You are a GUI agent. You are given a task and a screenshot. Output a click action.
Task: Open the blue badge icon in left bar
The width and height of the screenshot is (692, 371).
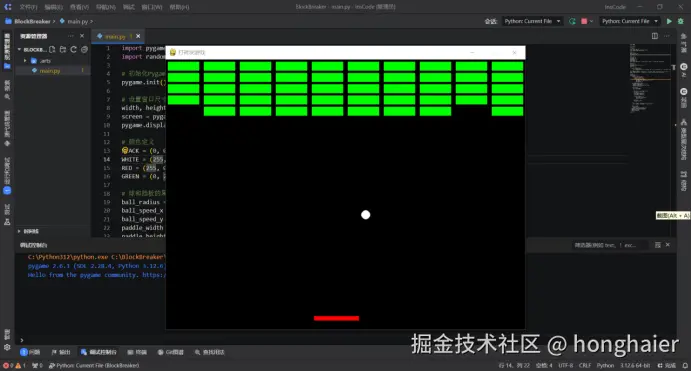pos(7,191)
